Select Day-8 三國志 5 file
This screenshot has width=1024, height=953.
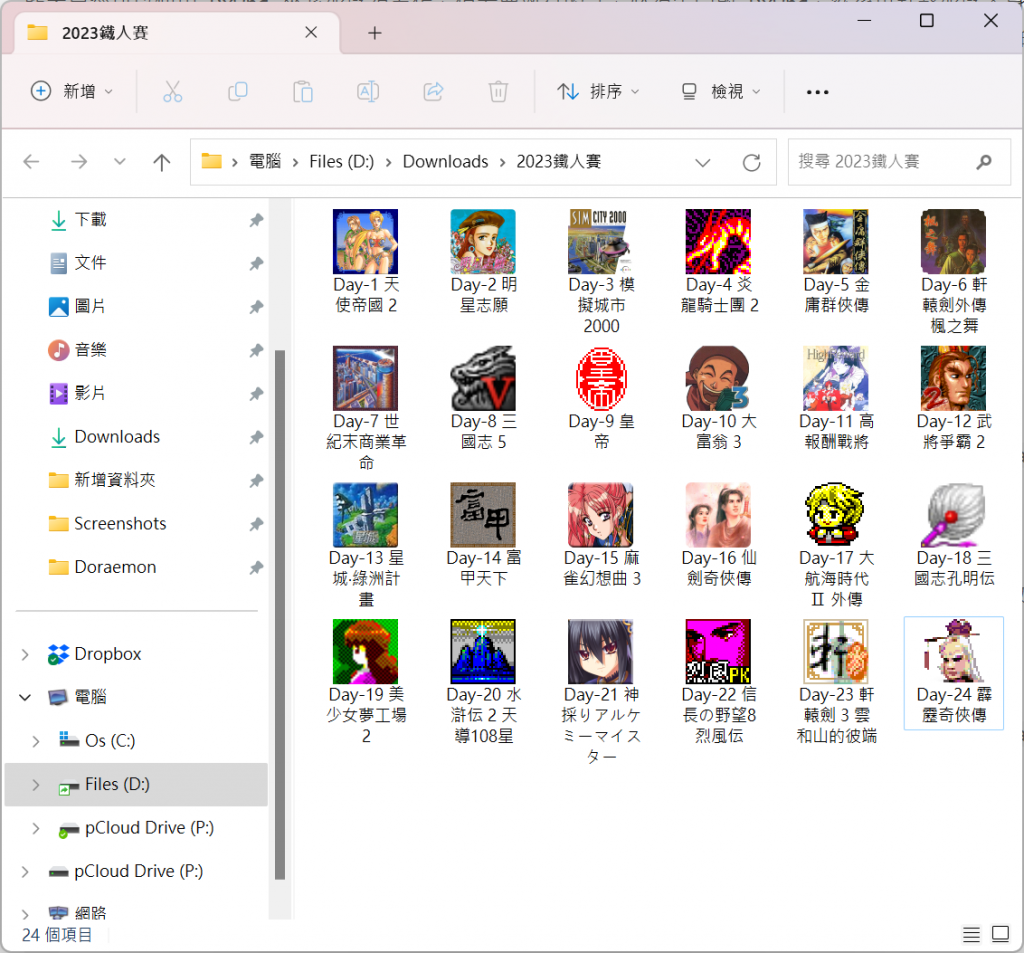[483, 398]
